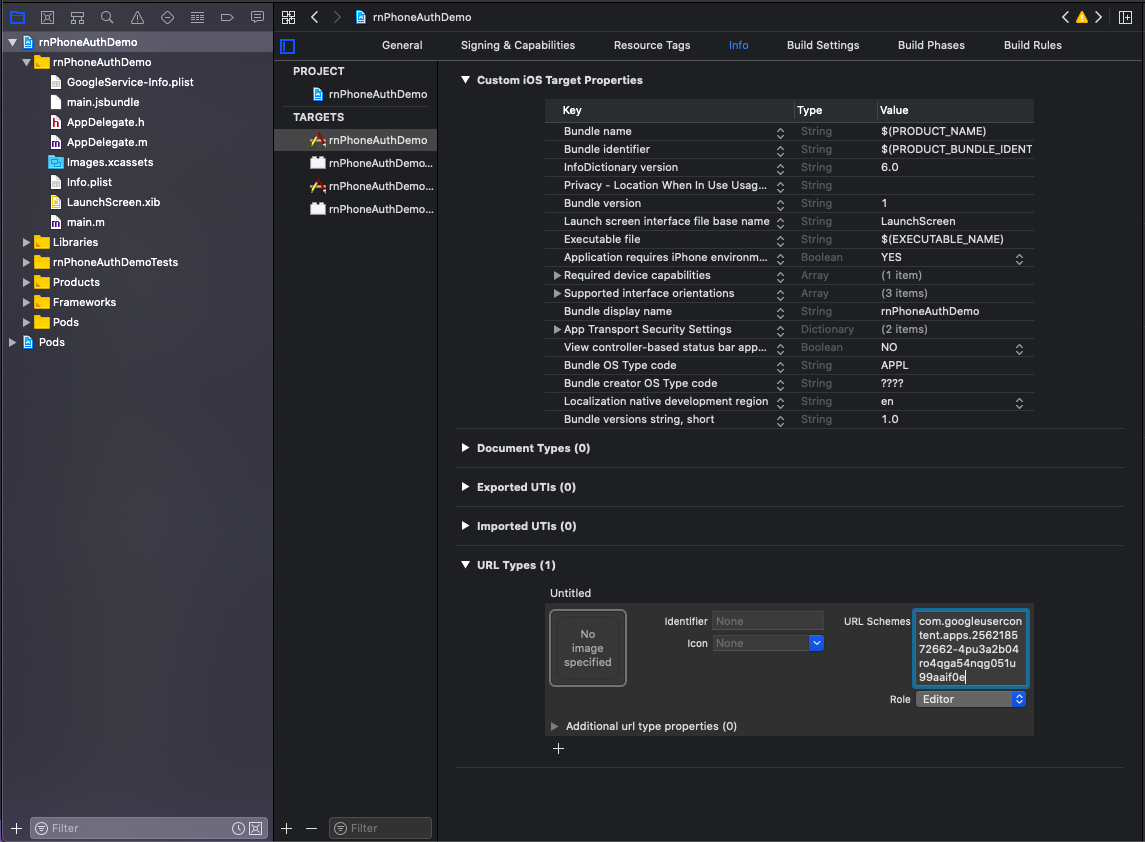Click the yellow warning badge in the toolbar
The height and width of the screenshot is (842, 1145).
[1081, 17]
